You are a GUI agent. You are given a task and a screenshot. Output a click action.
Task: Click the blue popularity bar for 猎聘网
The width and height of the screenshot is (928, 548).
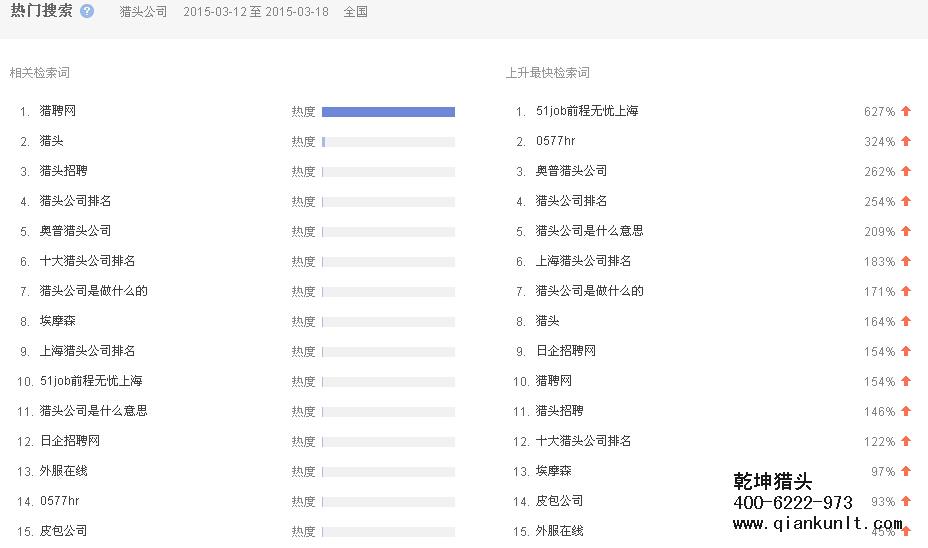coord(388,112)
